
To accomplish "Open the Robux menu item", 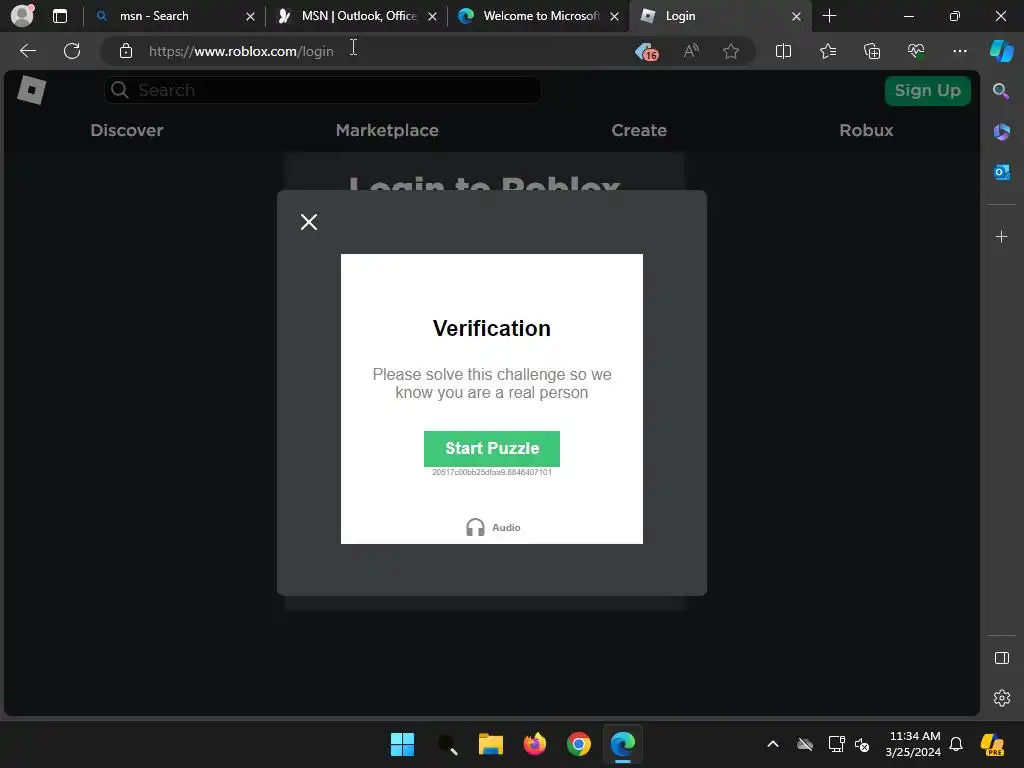I will [x=866, y=130].
